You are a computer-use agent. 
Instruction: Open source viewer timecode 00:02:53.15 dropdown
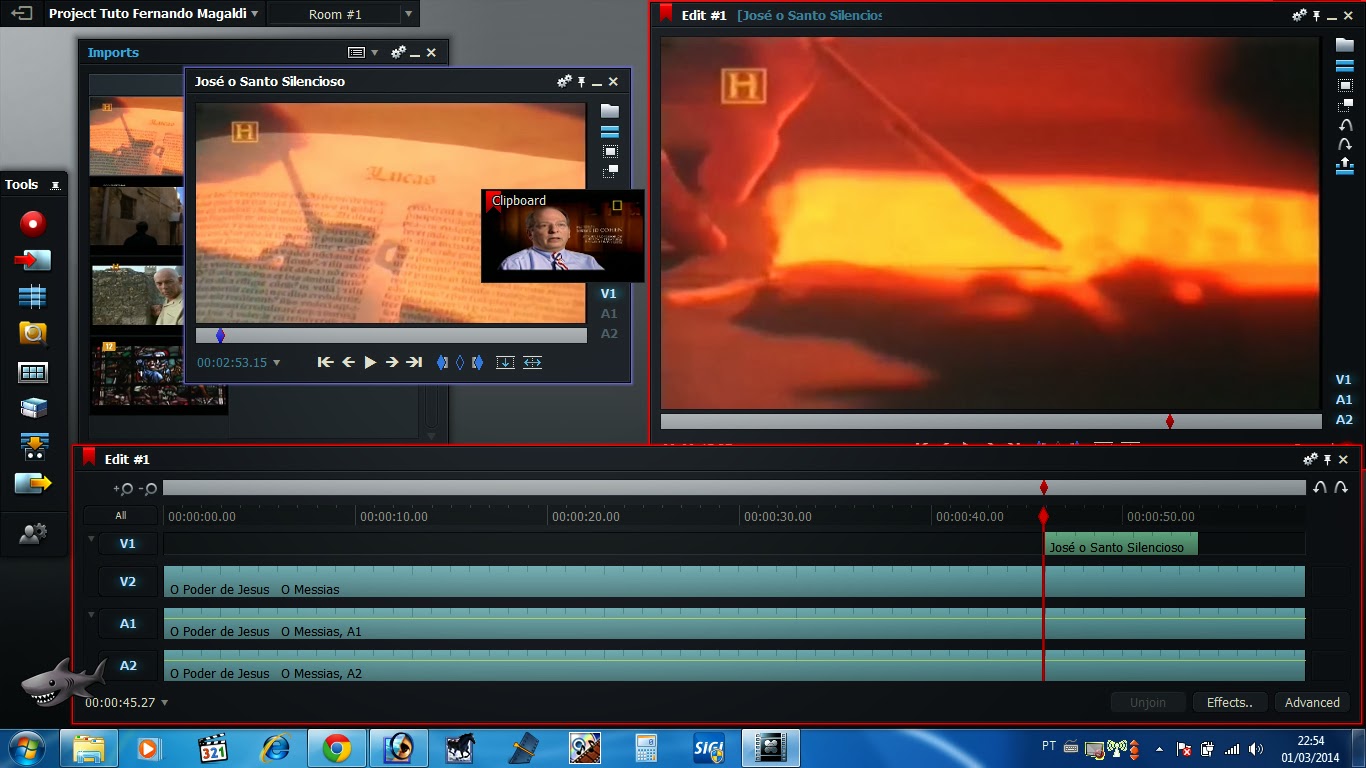[277, 363]
